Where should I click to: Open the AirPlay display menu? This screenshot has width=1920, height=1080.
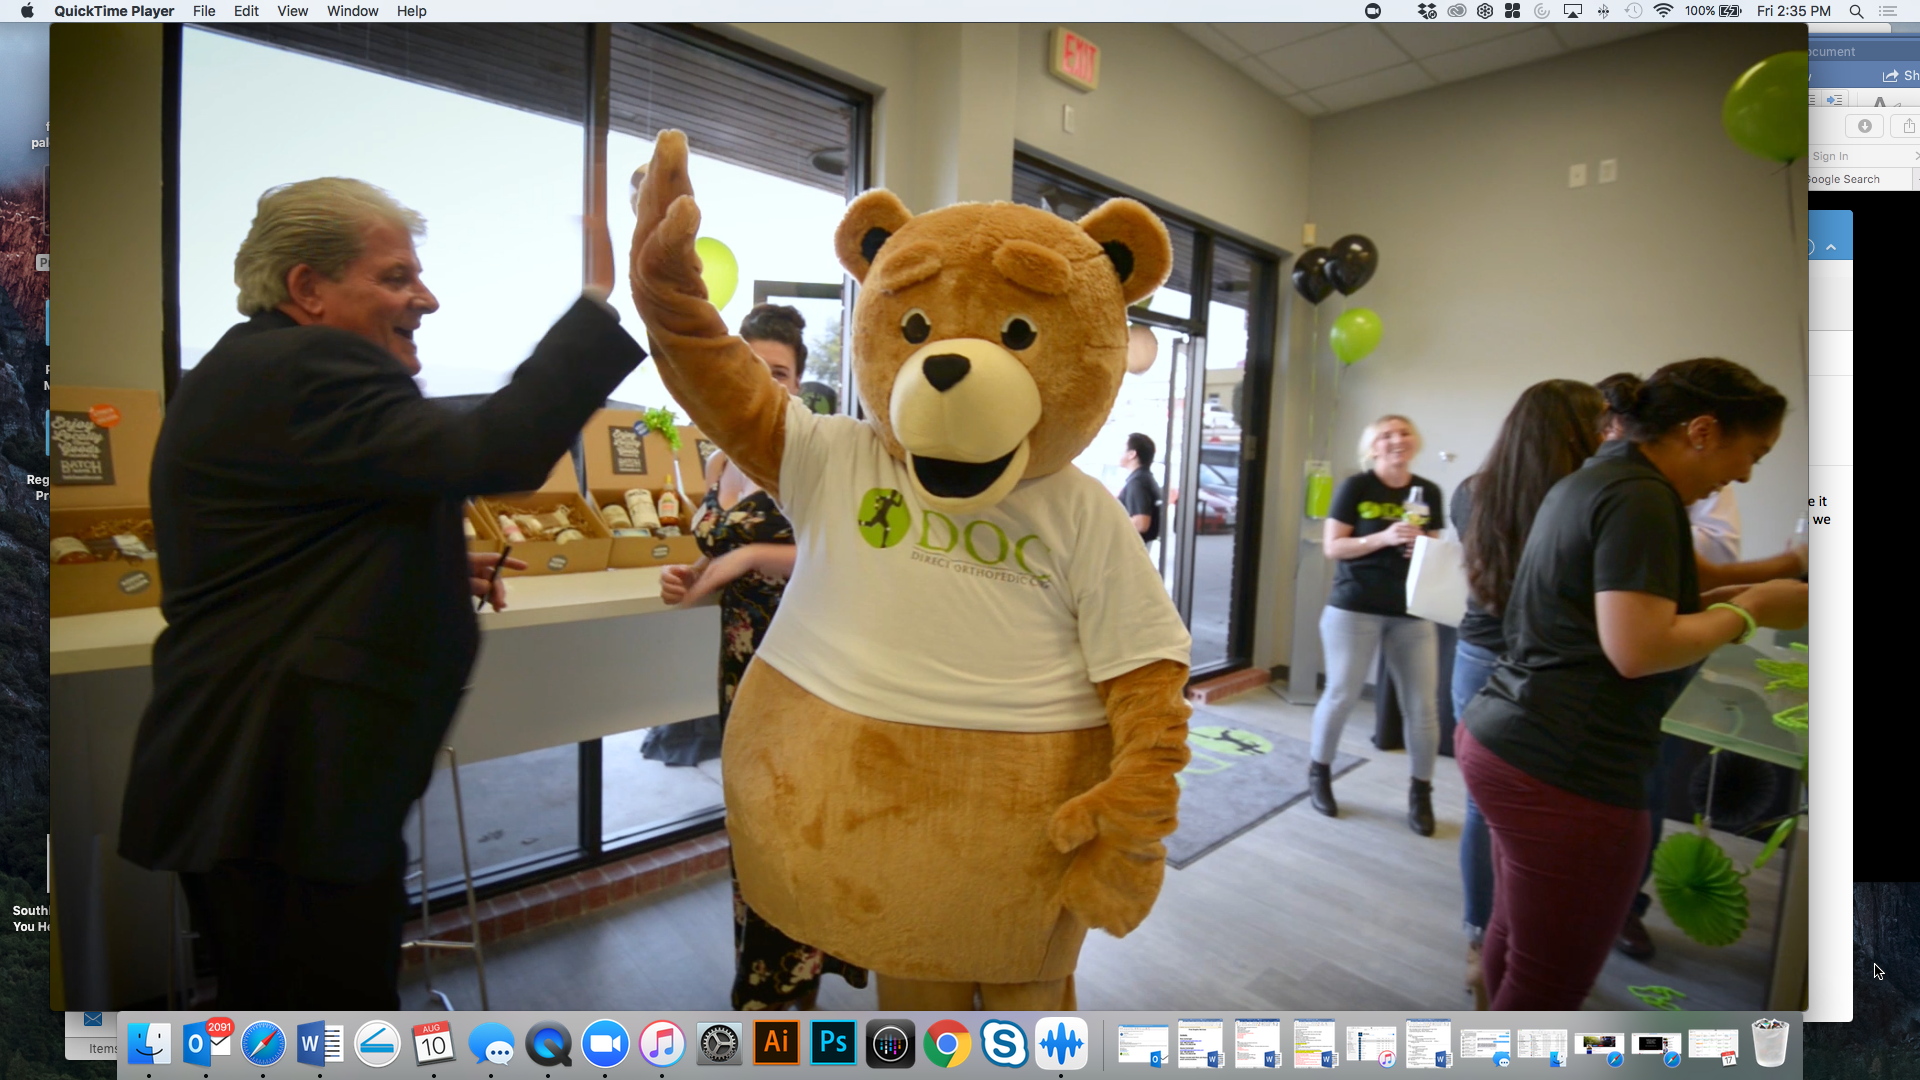coord(1573,11)
